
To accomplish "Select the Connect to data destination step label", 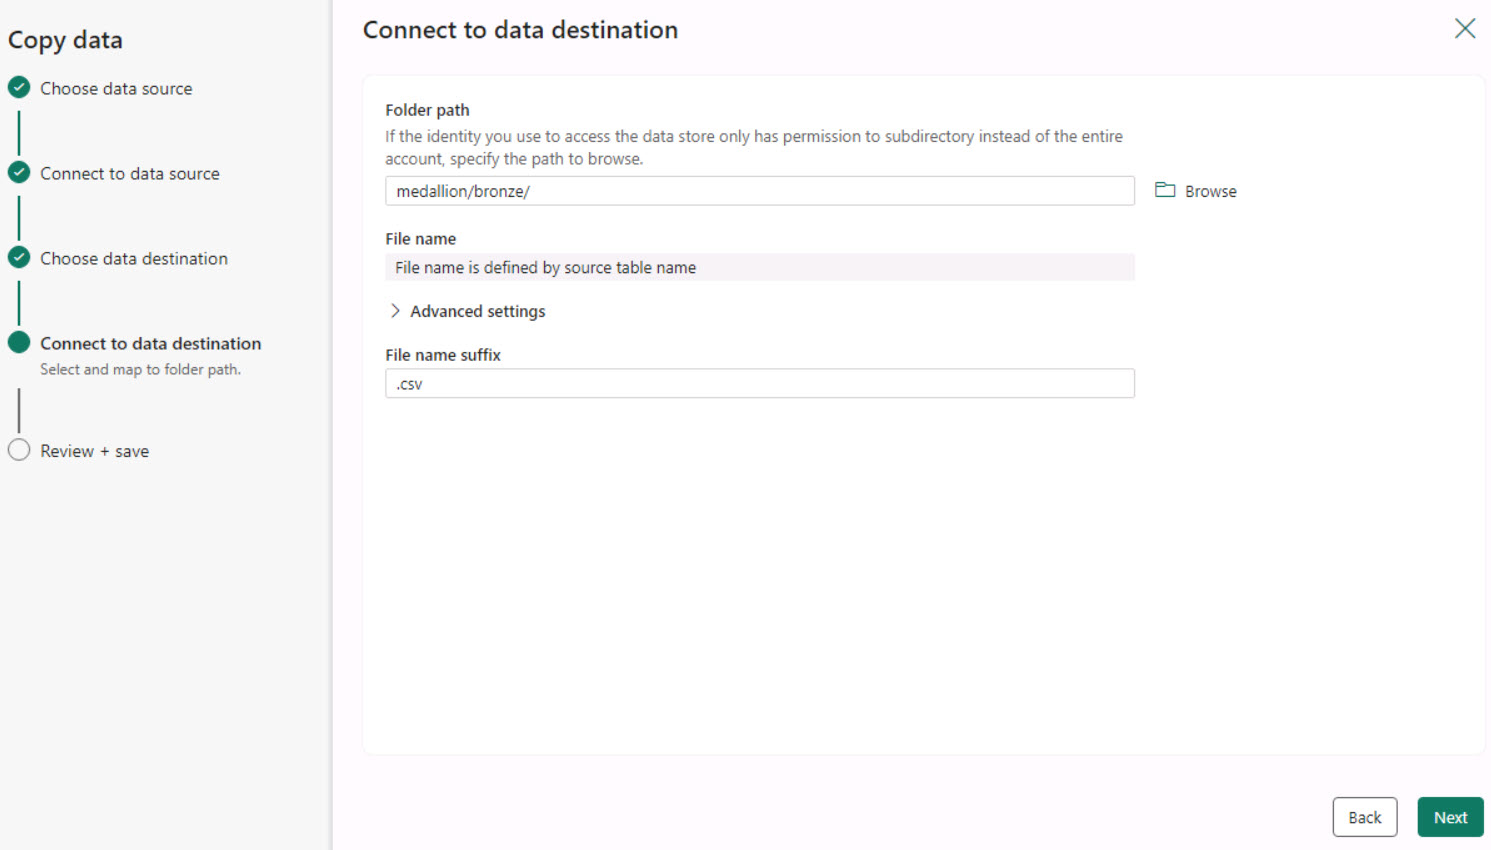I will (150, 344).
